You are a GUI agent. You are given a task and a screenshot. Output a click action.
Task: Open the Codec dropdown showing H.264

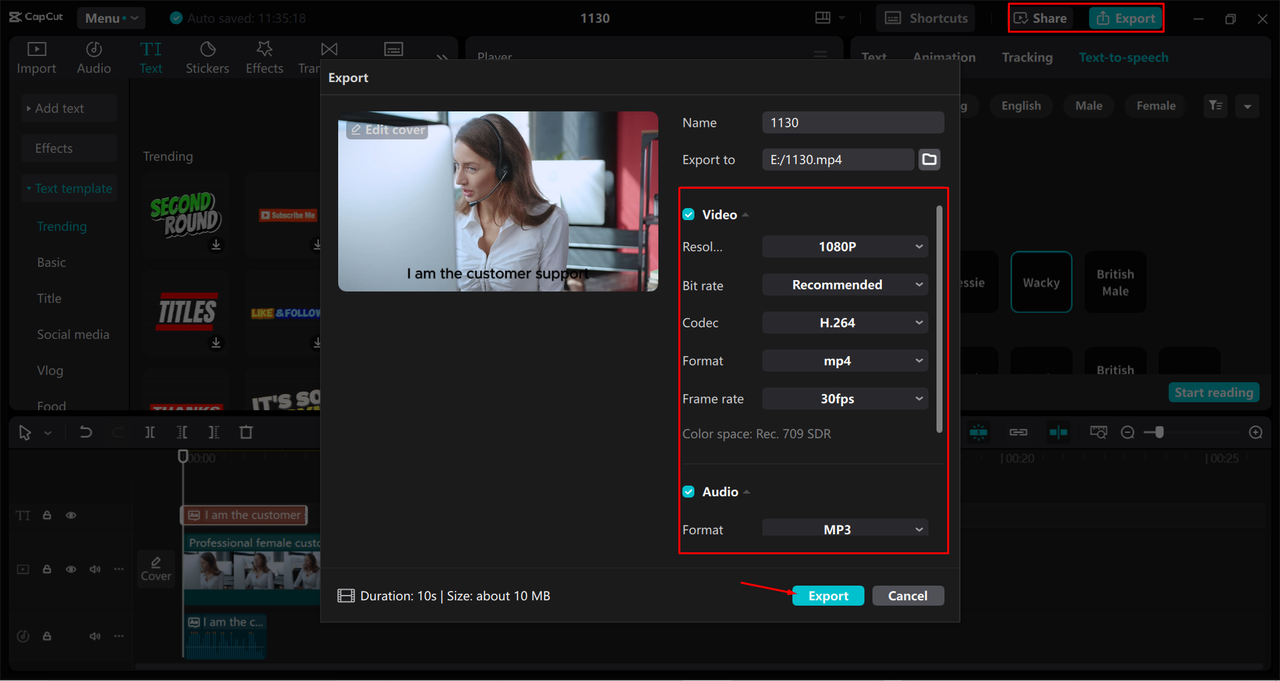click(845, 323)
